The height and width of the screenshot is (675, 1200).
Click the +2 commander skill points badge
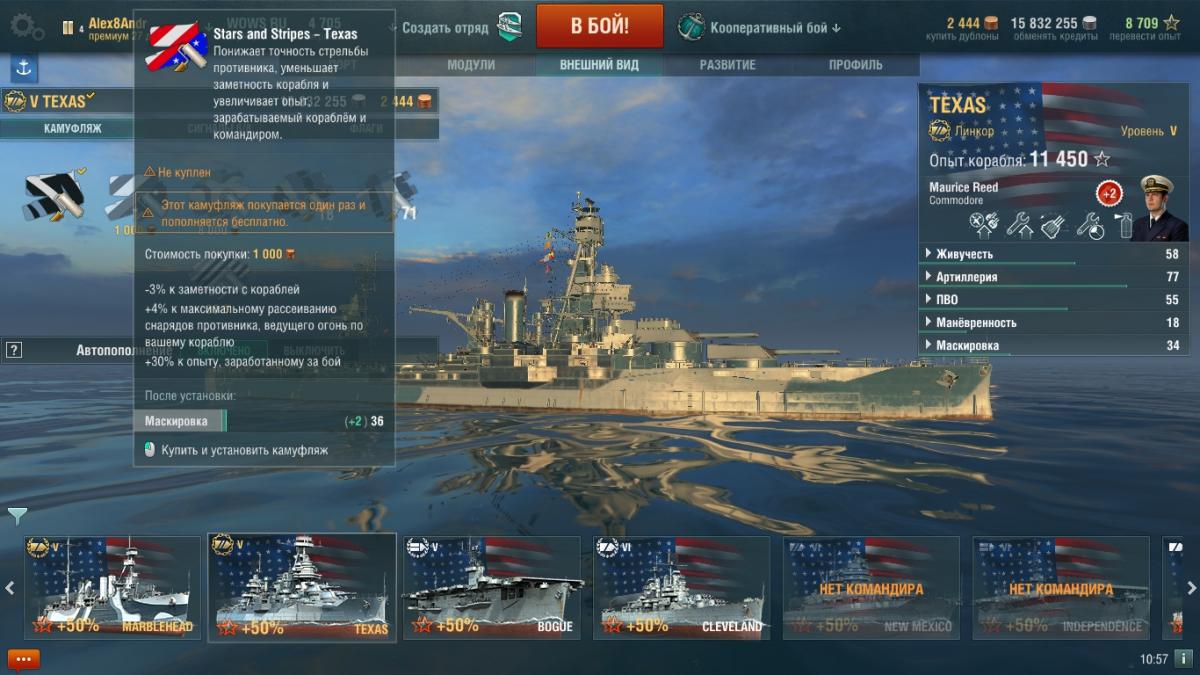click(1108, 192)
